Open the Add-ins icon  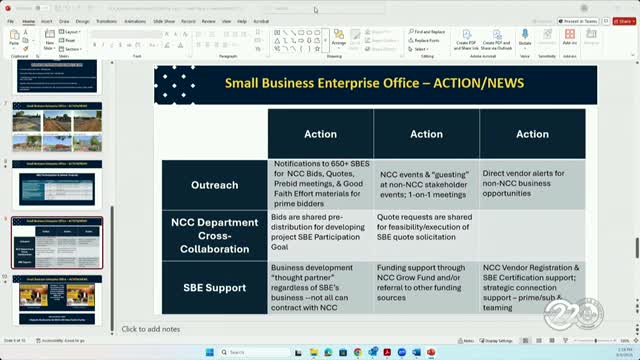[570, 37]
